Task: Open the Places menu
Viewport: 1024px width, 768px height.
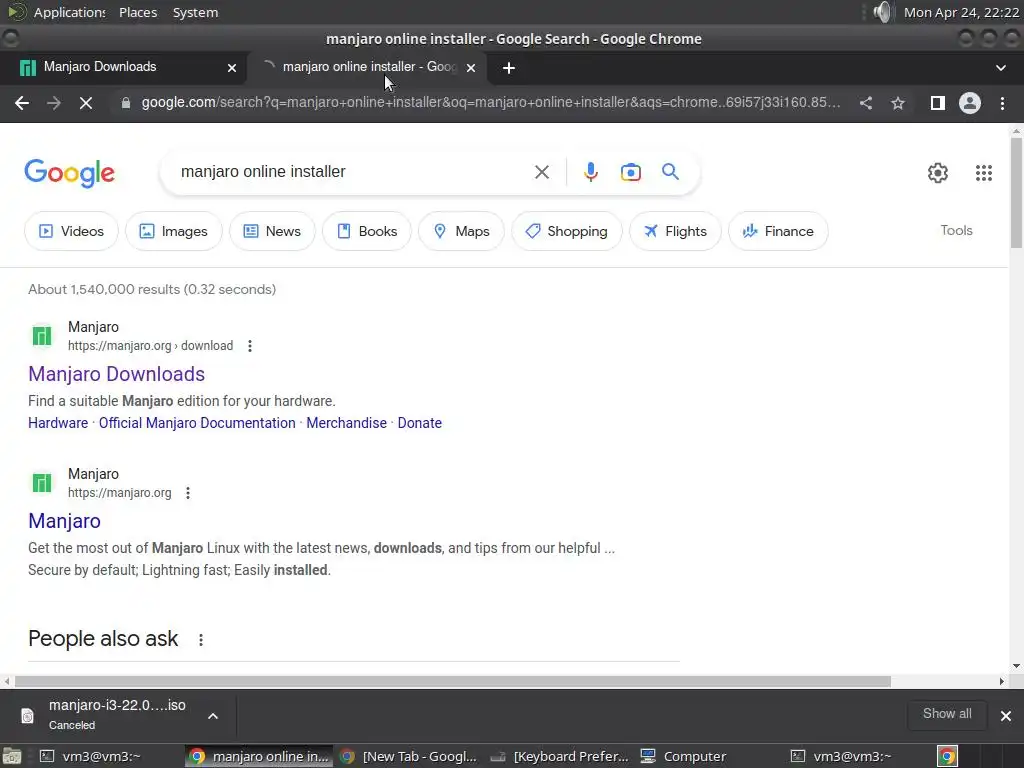Action: coord(138,12)
